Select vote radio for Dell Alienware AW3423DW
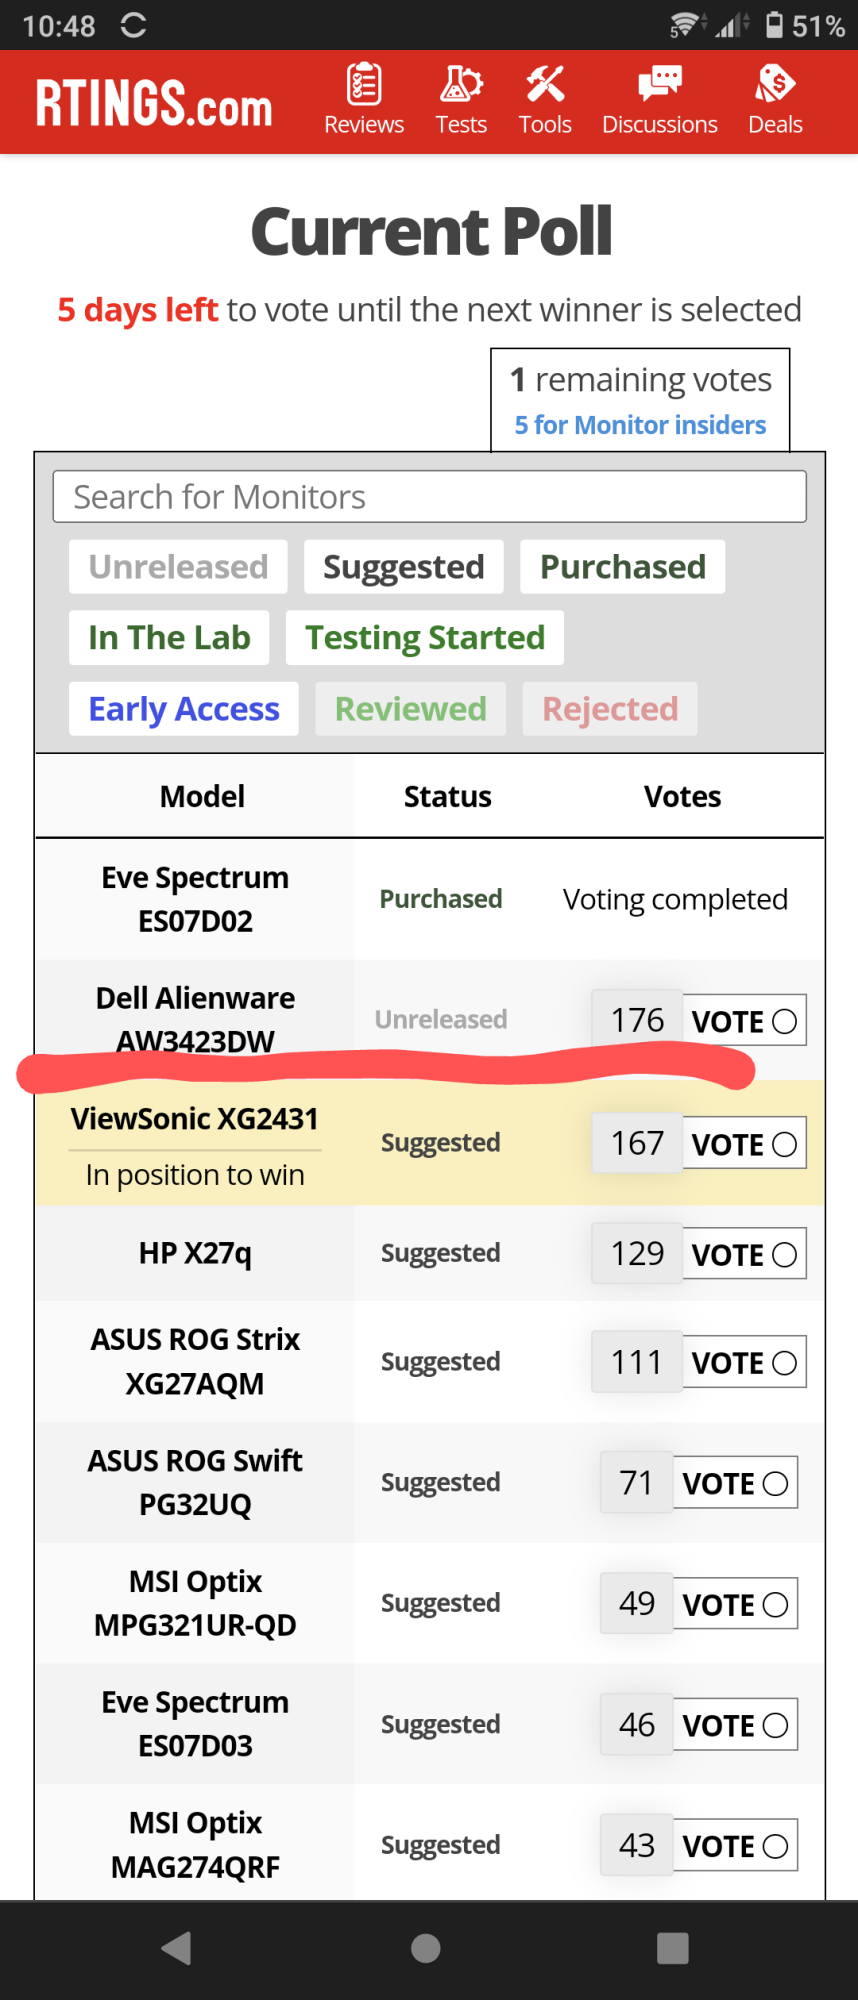The image size is (858, 2000). click(x=785, y=1021)
